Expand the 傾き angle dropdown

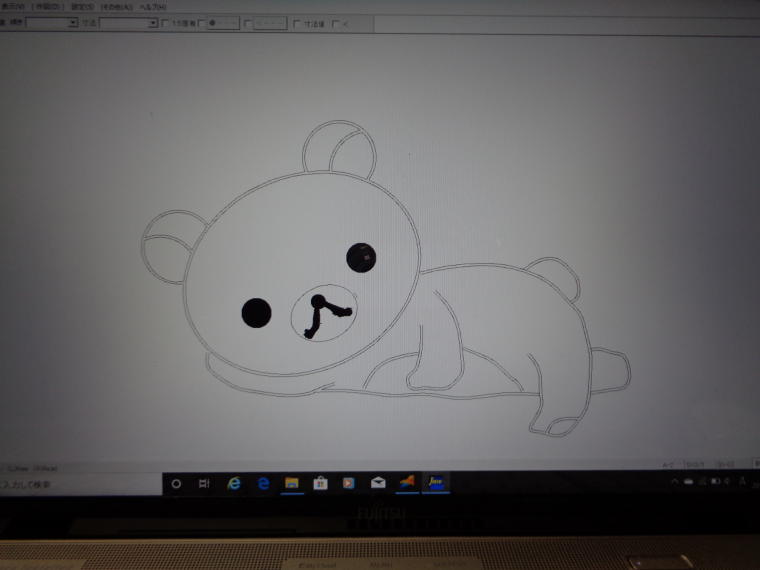point(73,22)
